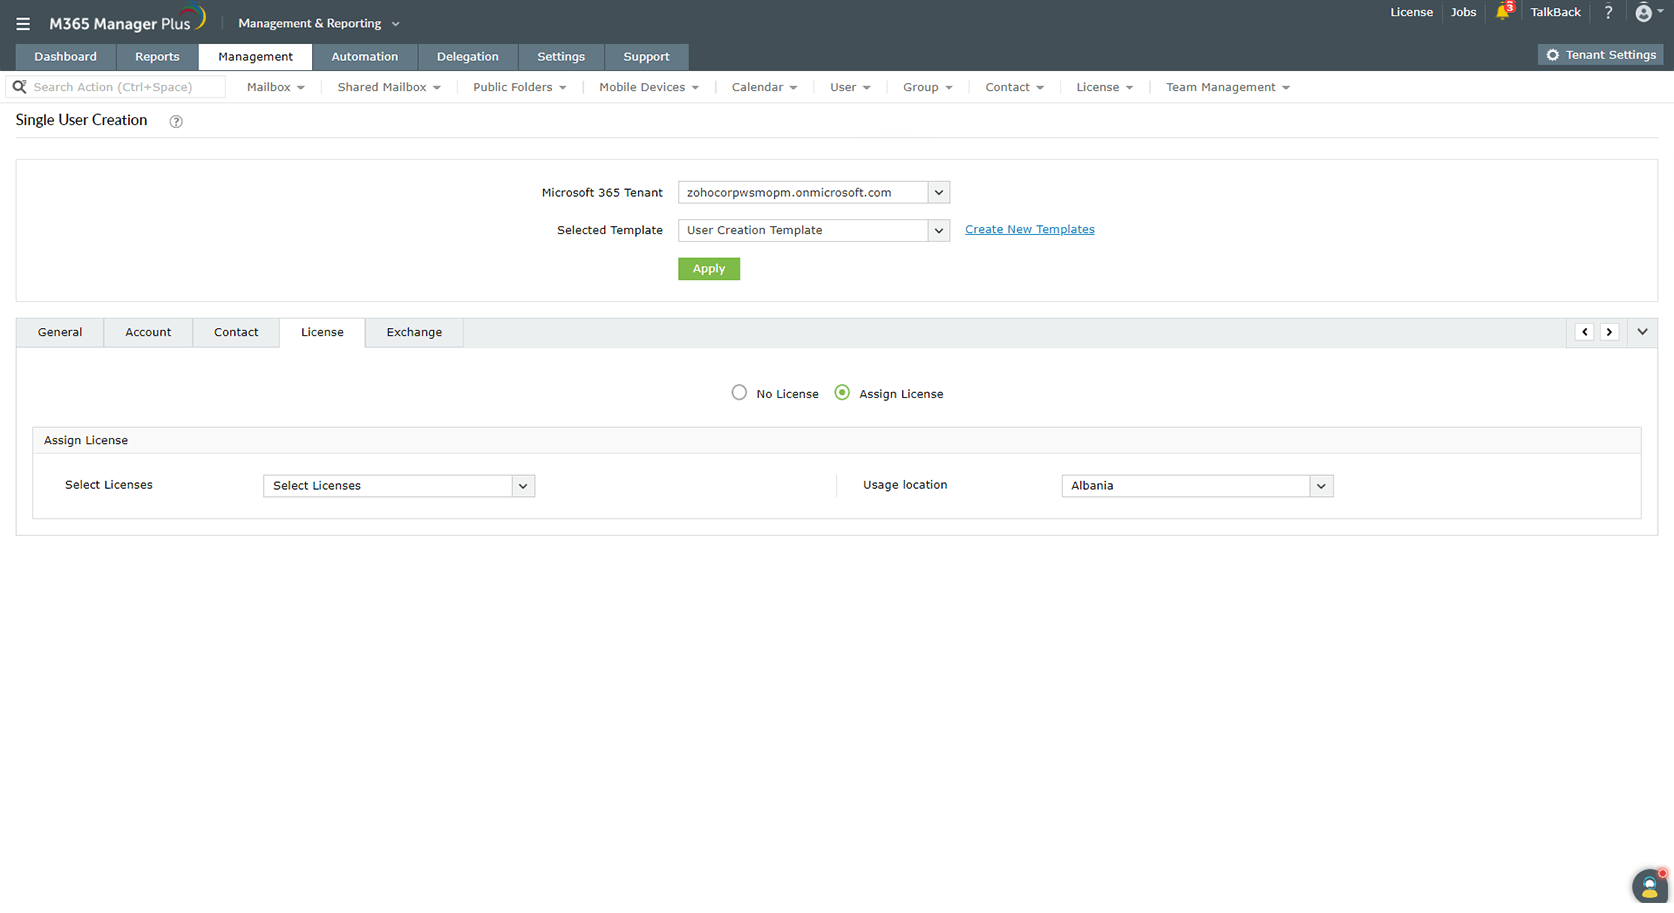This screenshot has height=913, width=1674.
Task: Open the Create New Templates link
Action: (1030, 229)
